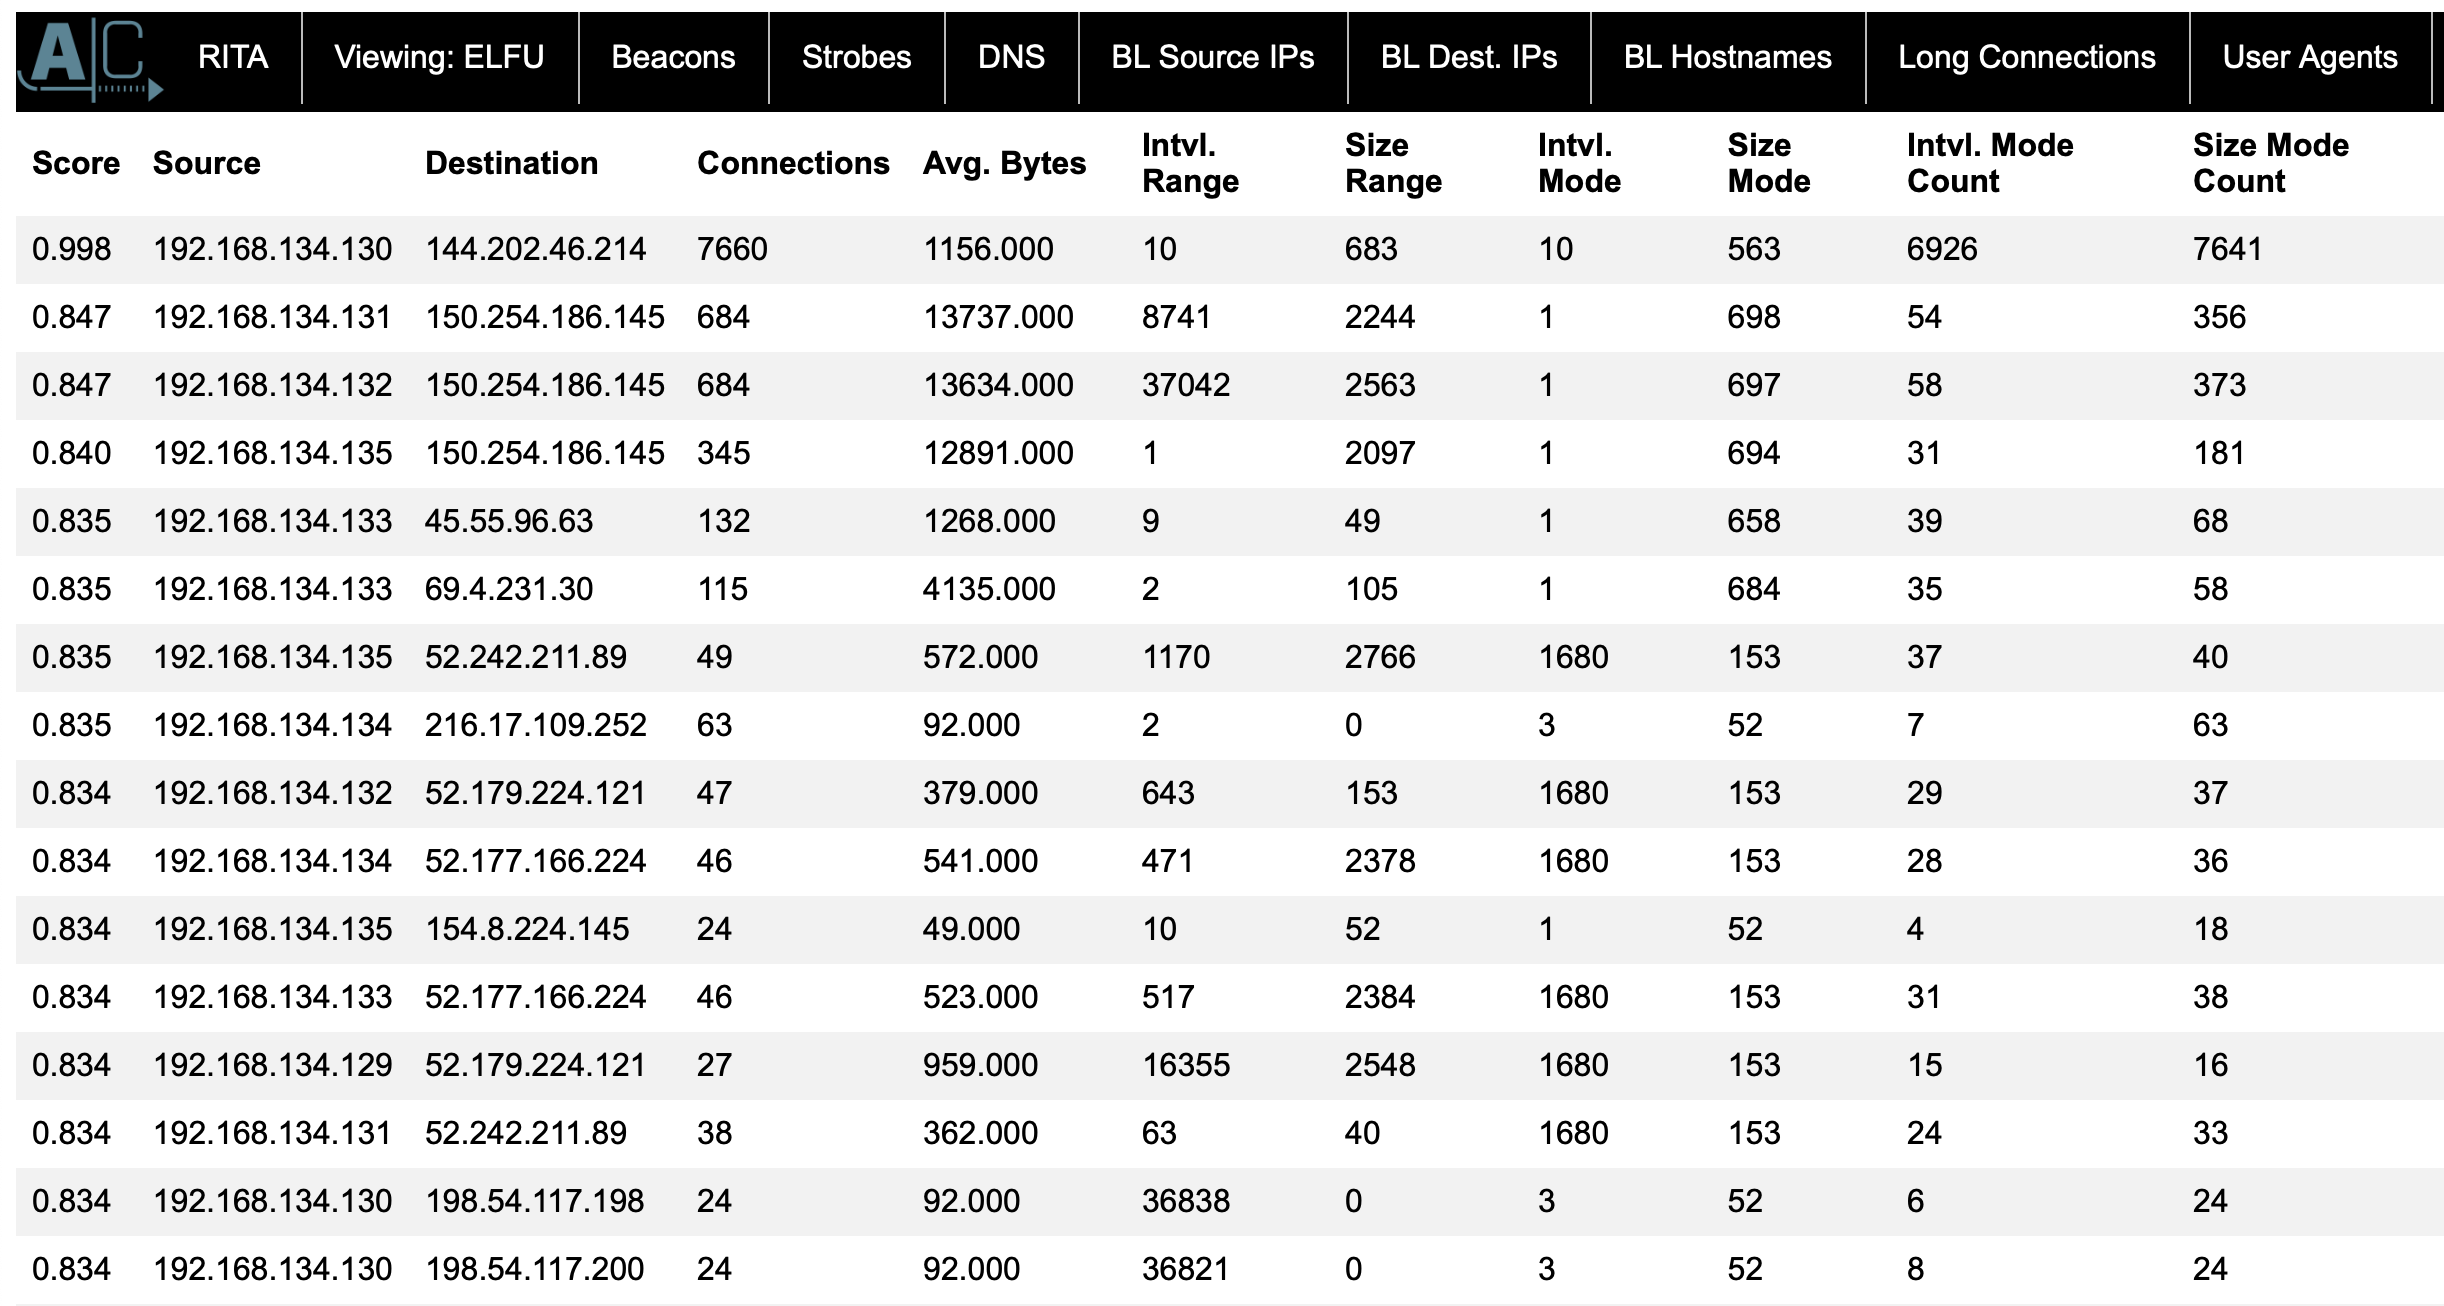
Task: Click the Connections column header
Action: click(x=793, y=163)
